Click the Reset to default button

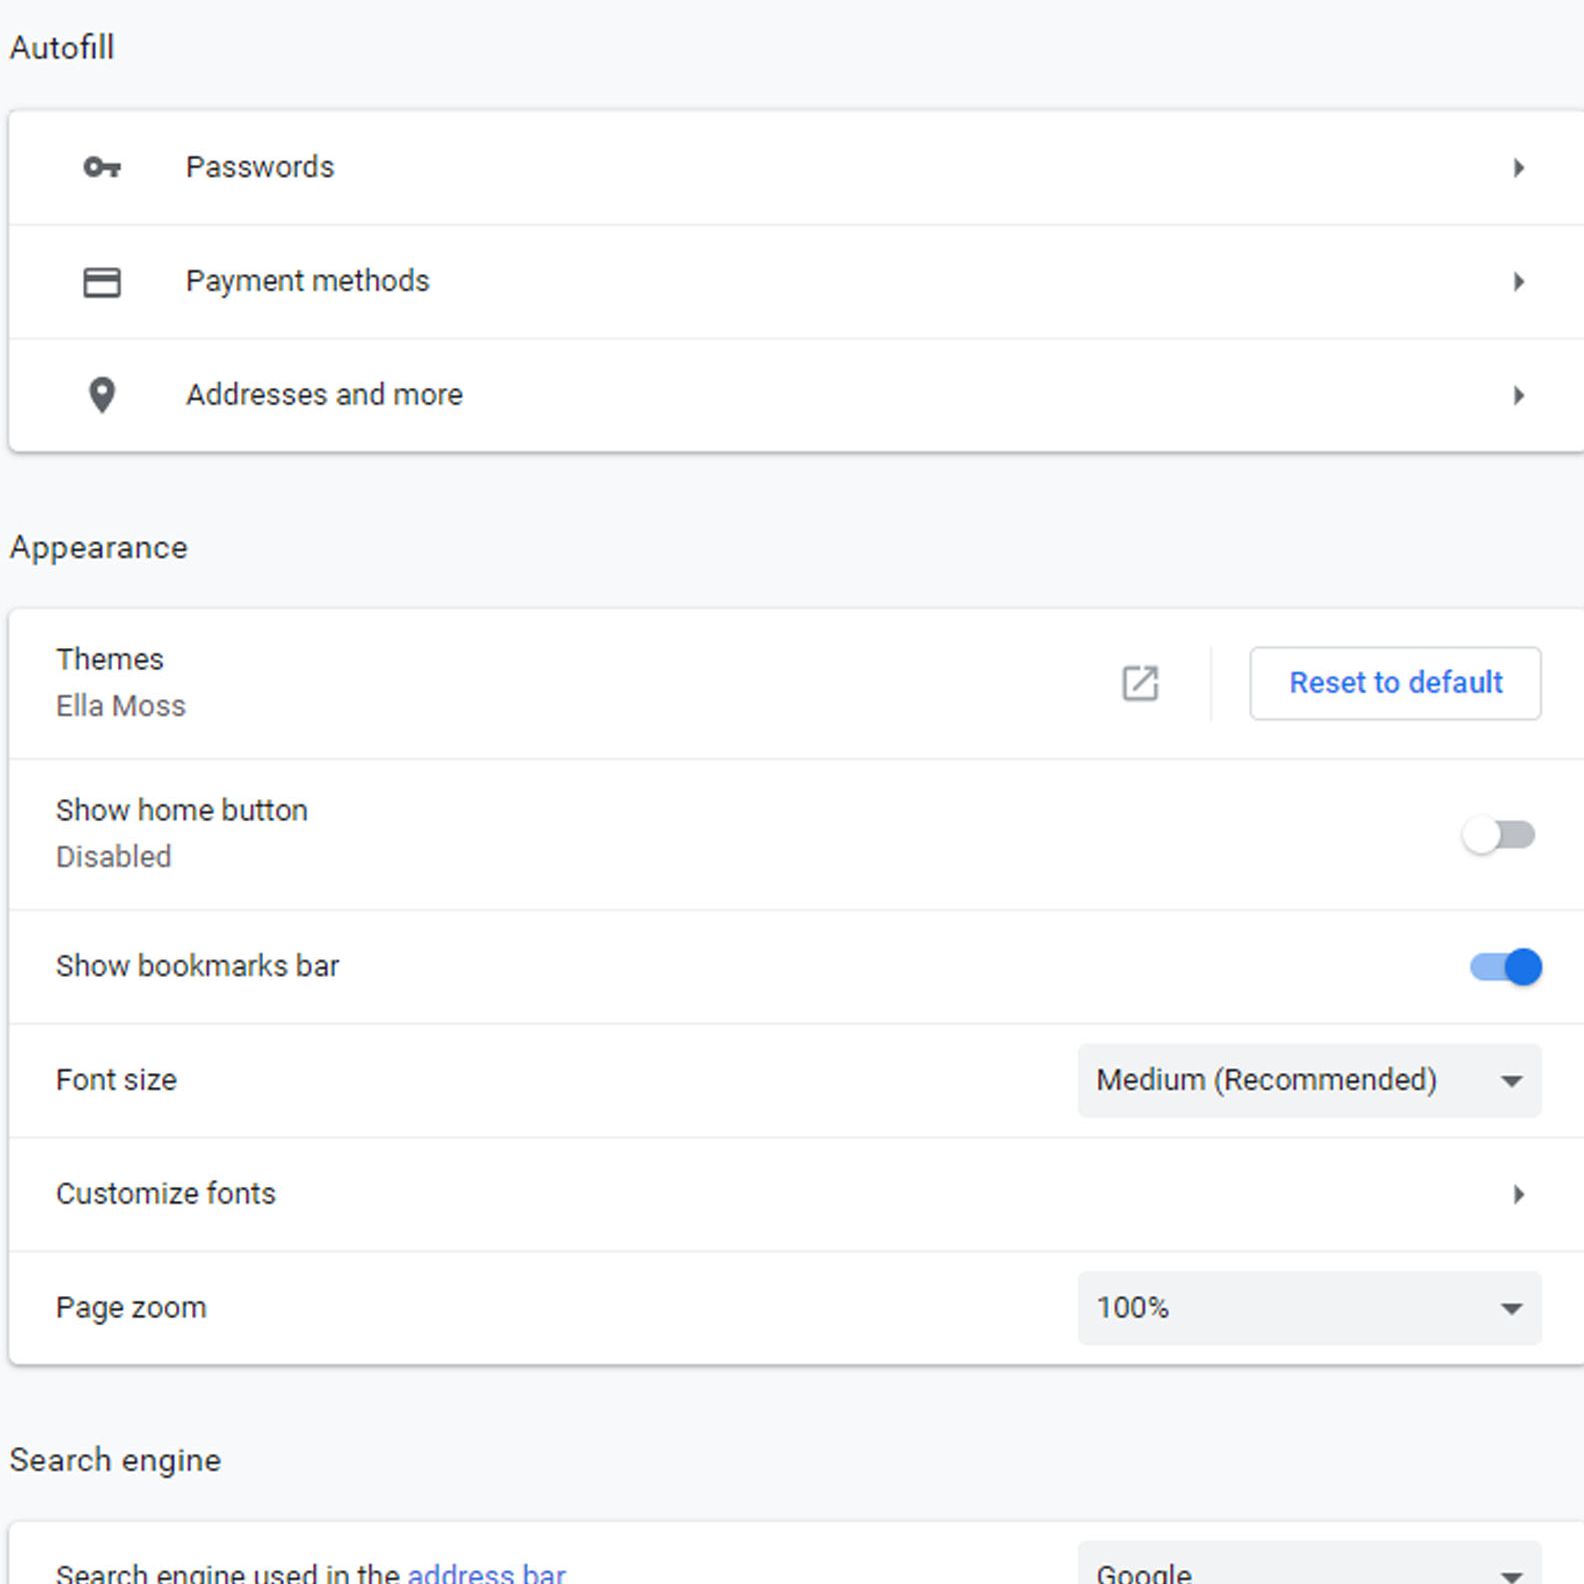[x=1395, y=683]
